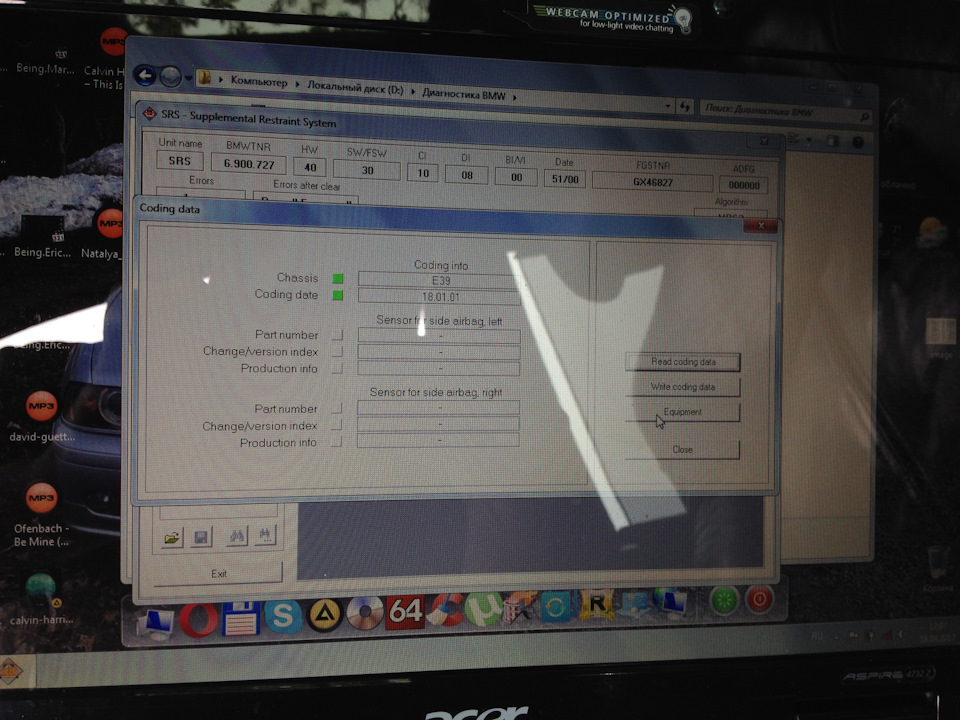The height and width of the screenshot is (720, 960).
Task: Toggle left sensor Part number checkbox
Action: click(x=337, y=335)
